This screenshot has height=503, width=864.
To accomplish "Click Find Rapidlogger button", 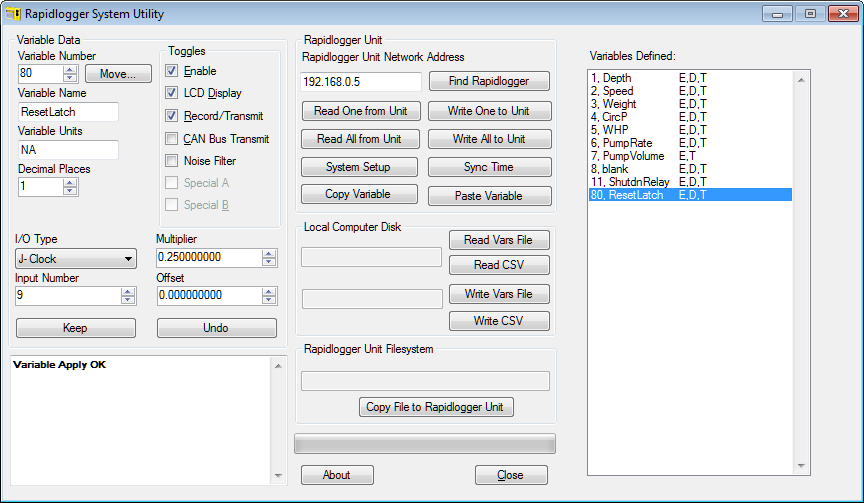I will [x=489, y=81].
